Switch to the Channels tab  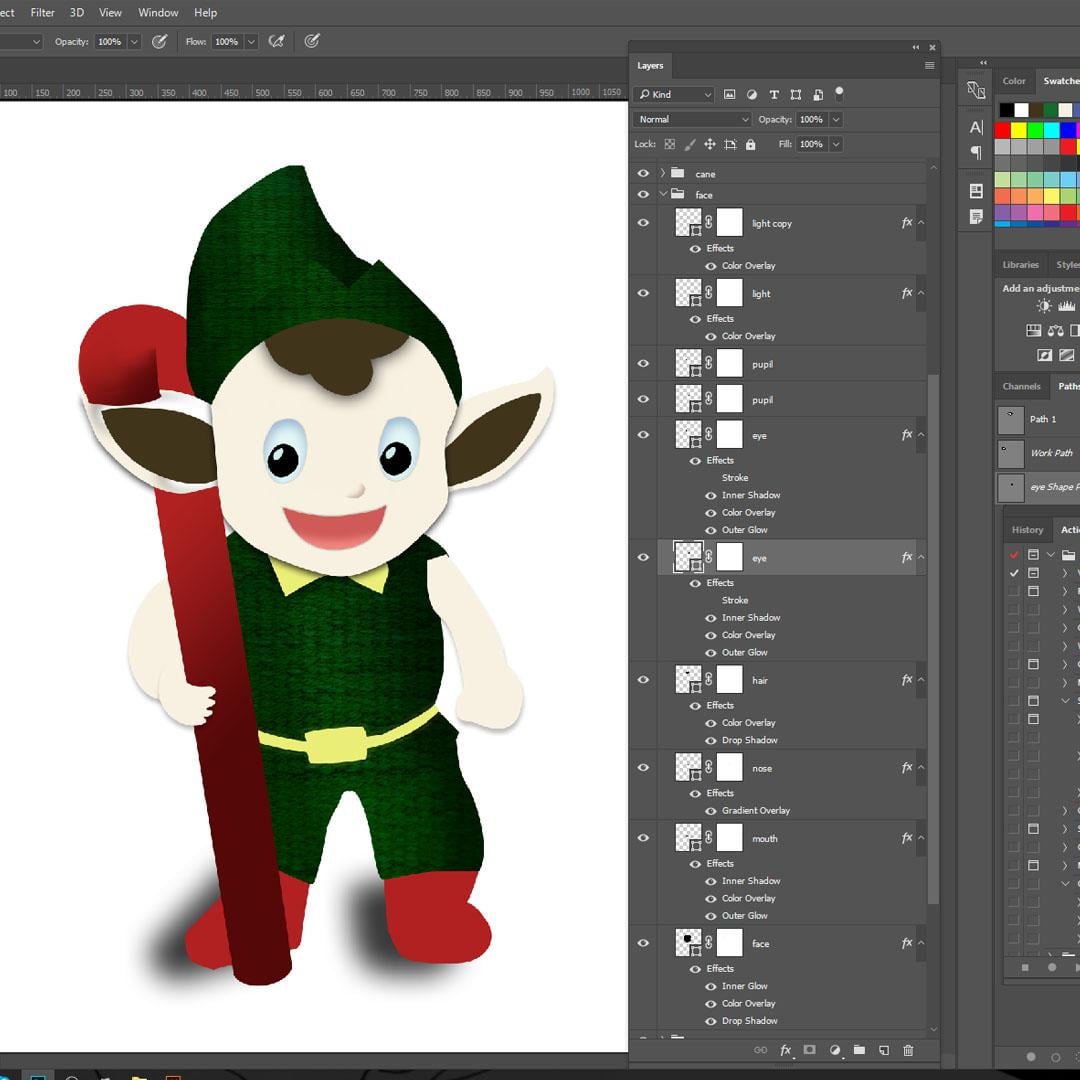tap(1021, 386)
